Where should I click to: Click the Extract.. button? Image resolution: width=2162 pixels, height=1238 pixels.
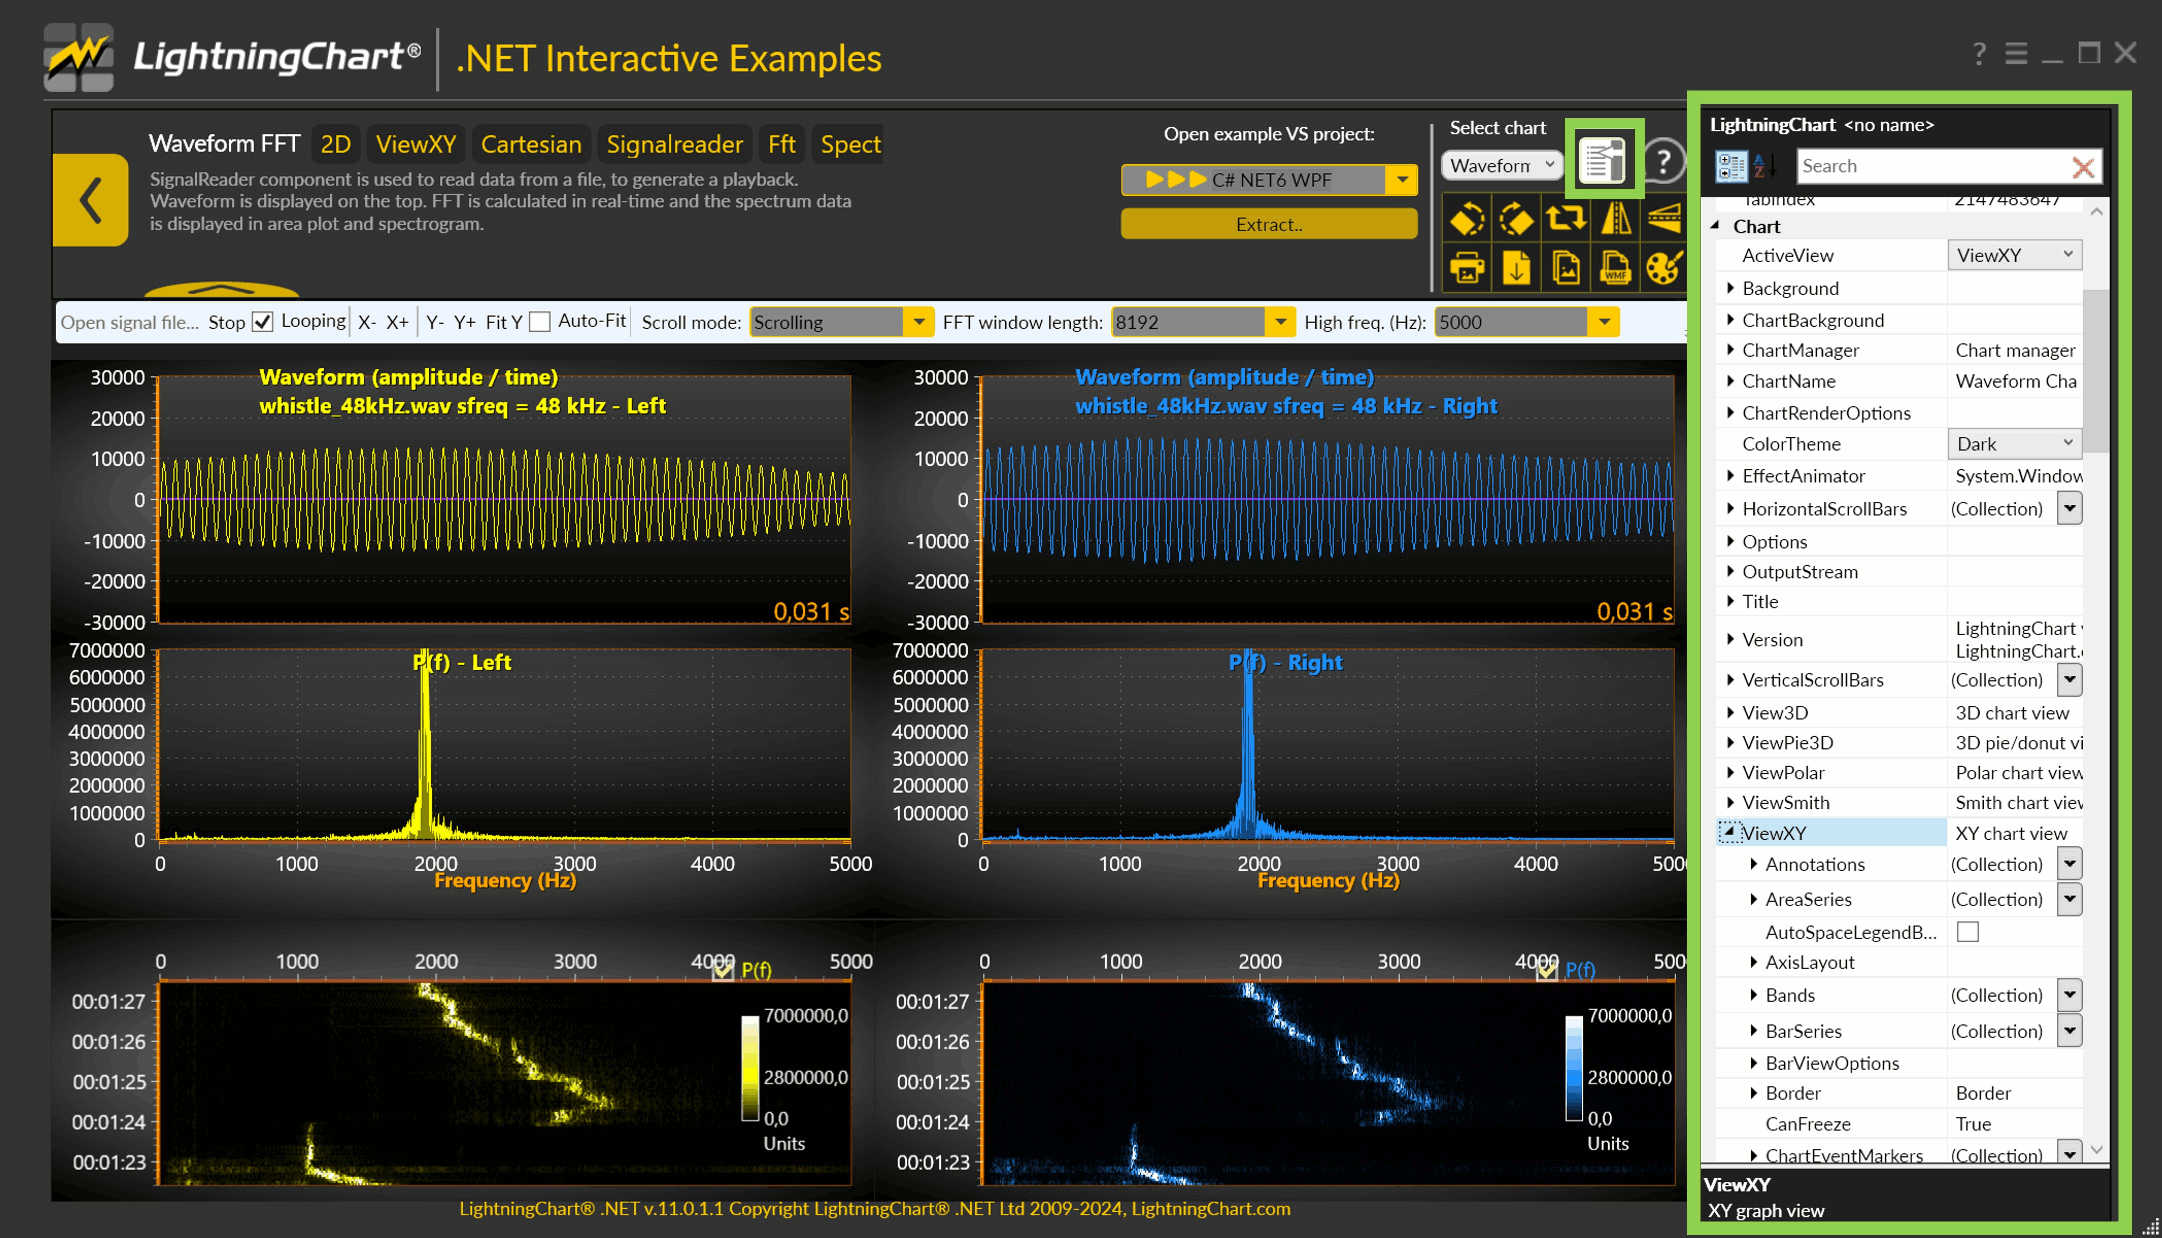tap(1269, 225)
